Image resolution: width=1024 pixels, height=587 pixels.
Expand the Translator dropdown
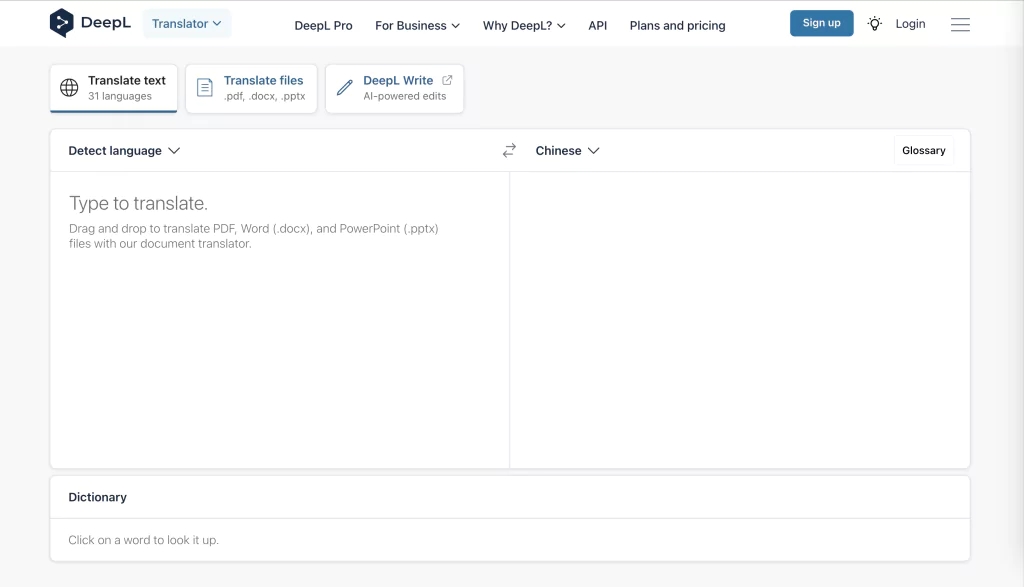point(187,24)
